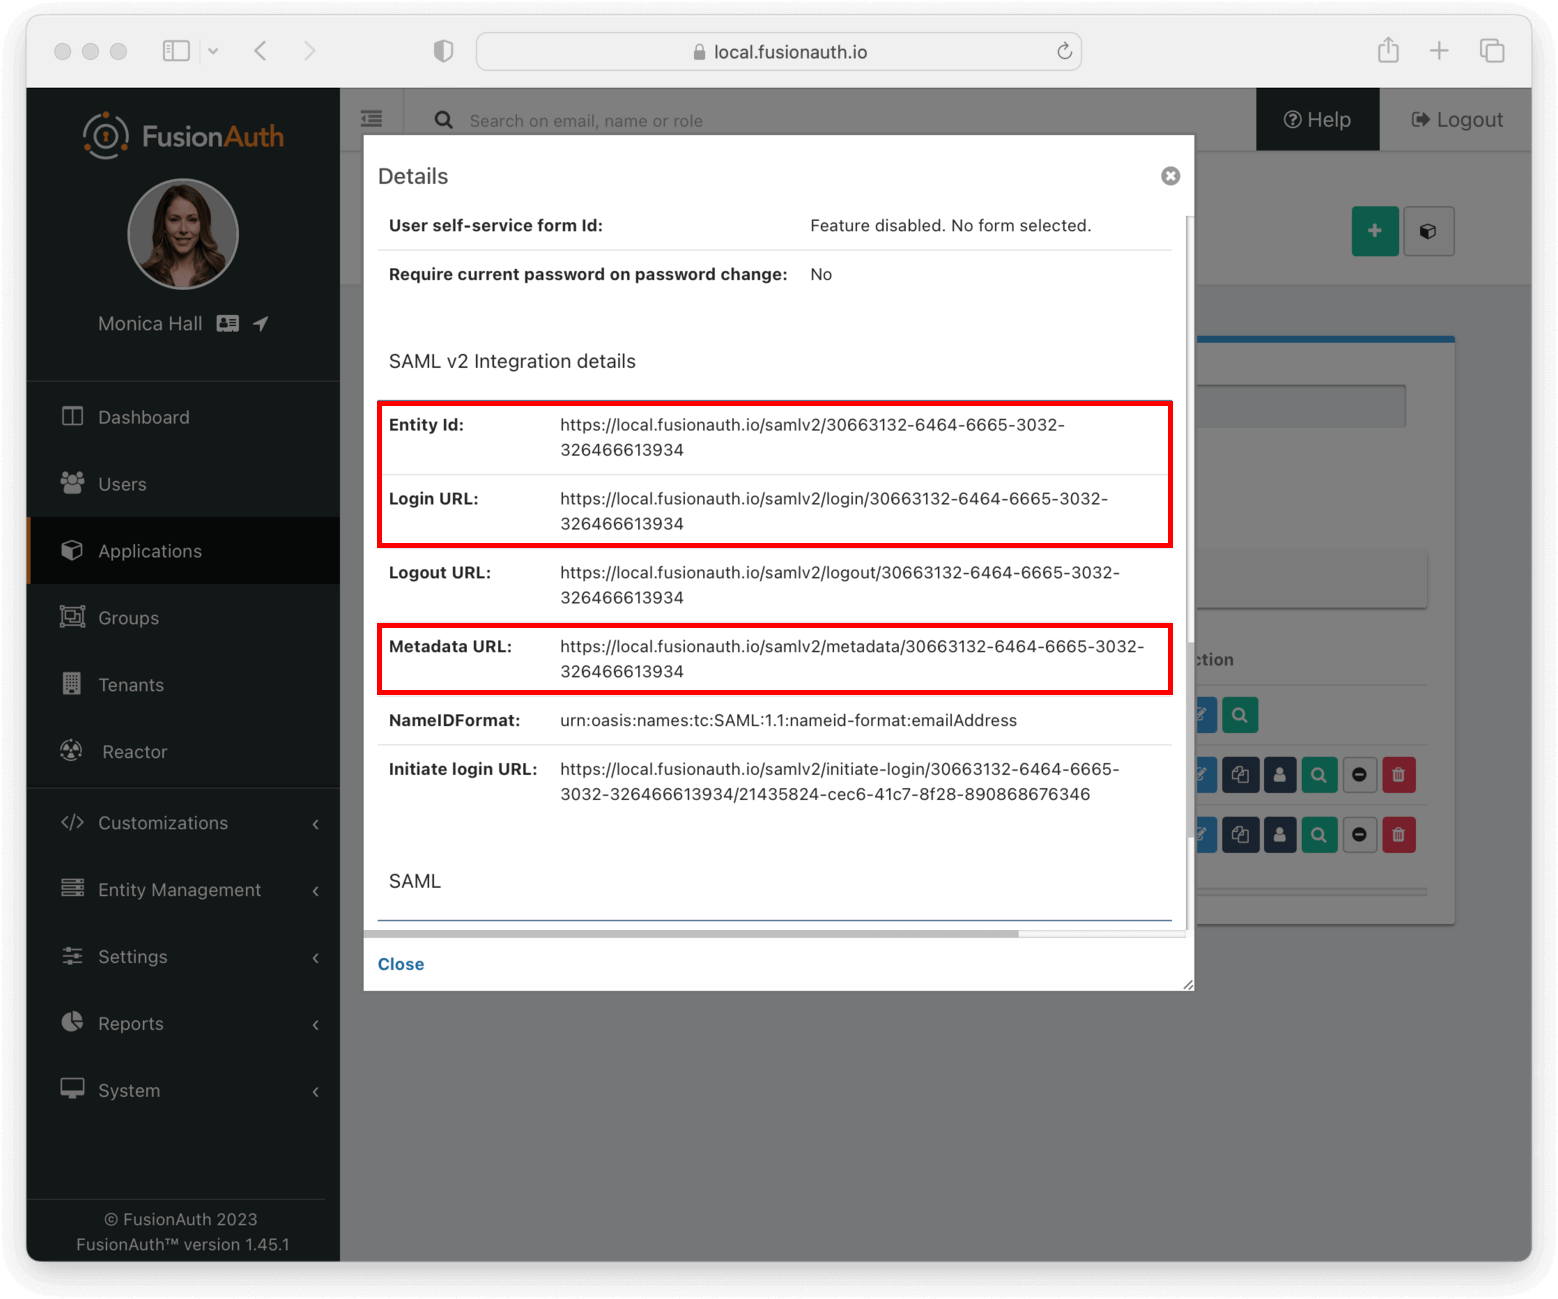Click the Applications cube icon in the sidebar

(72, 550)
